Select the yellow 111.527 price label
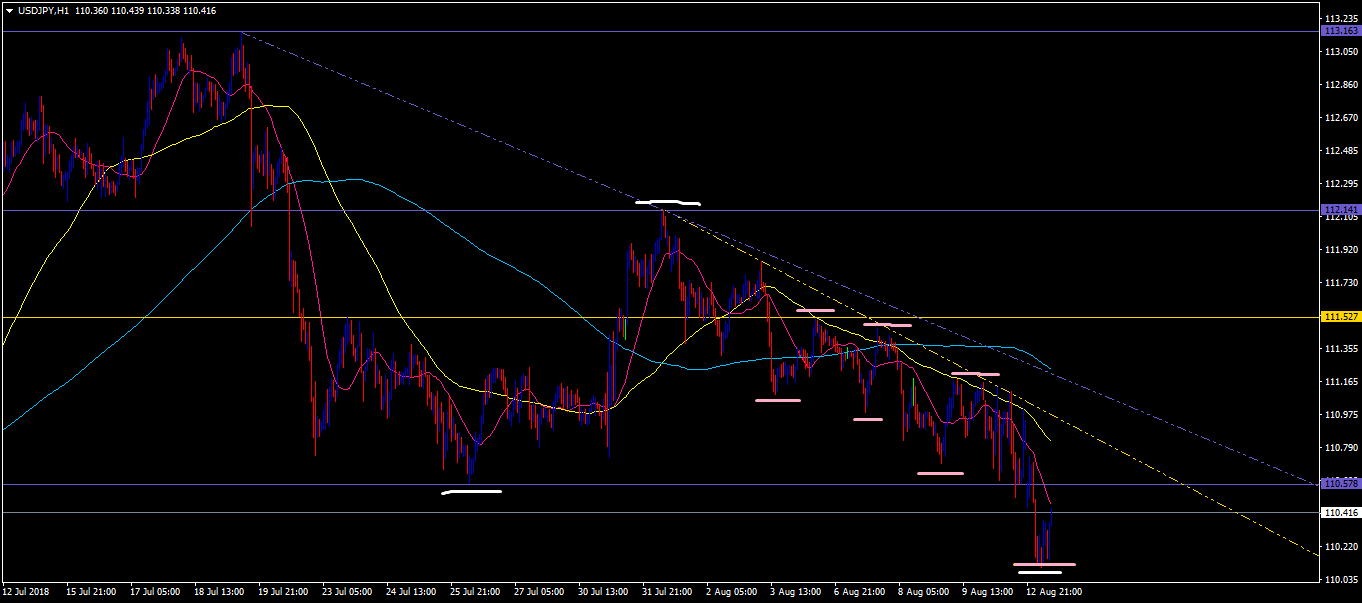The width and height of the screenshot is (1362, 603). tap(1340, 317)
